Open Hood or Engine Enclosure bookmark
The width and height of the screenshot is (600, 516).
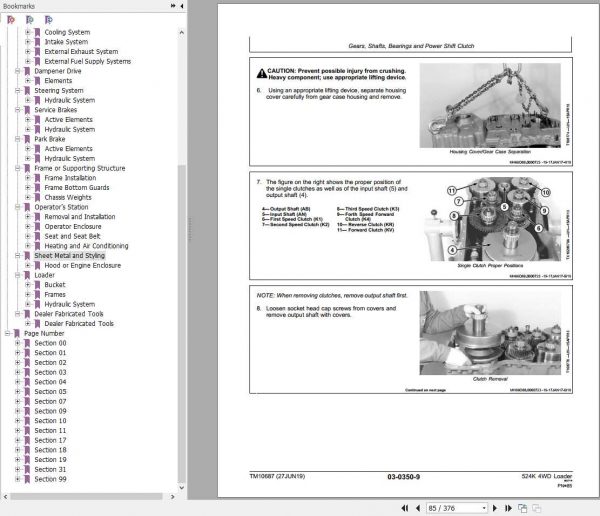pos(82,265)
